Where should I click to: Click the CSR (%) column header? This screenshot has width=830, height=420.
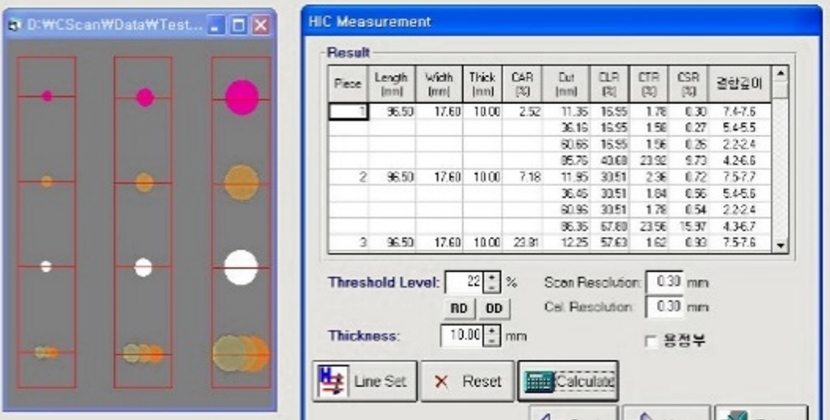(x=688, y=84)
